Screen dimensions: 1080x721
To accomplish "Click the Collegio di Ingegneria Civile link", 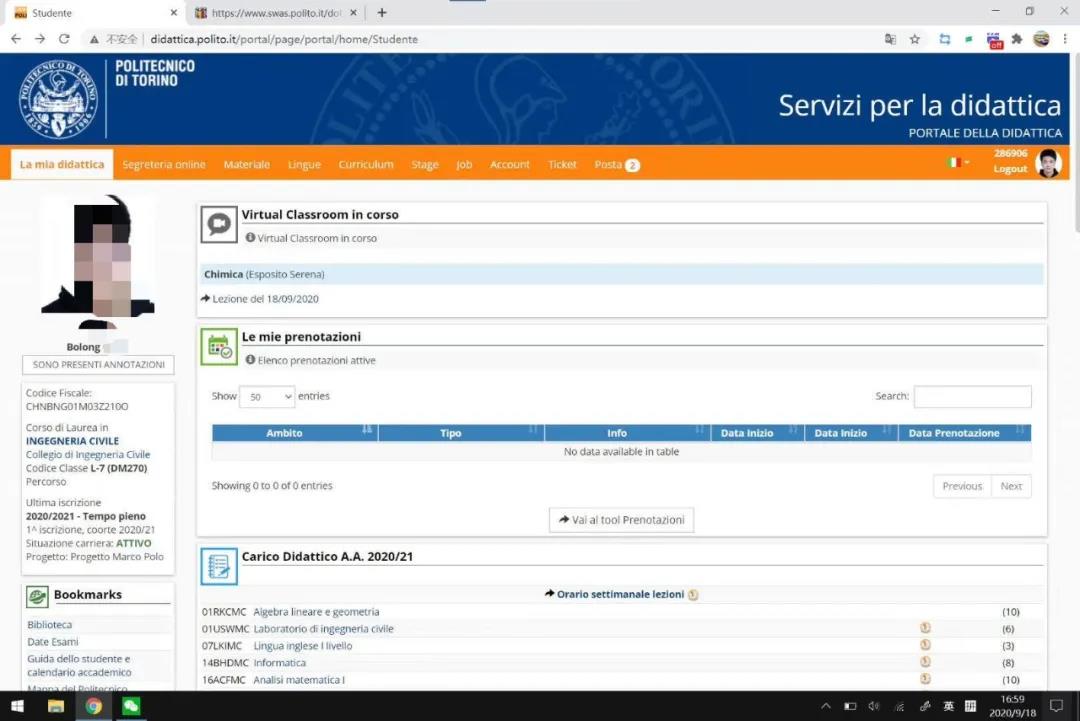I will (x=87, y=454).
